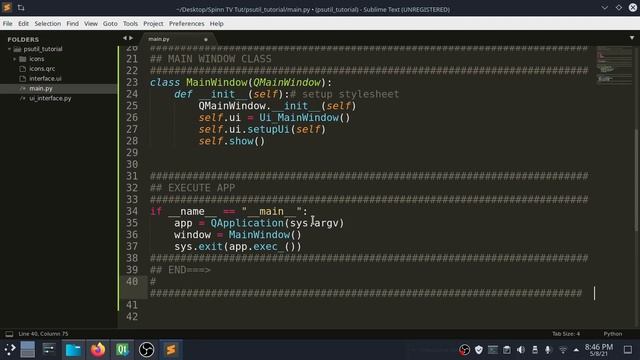Change the Python syntax in the status bar
The height and width of the screenshot is (360, 640).
pos(613,334)
